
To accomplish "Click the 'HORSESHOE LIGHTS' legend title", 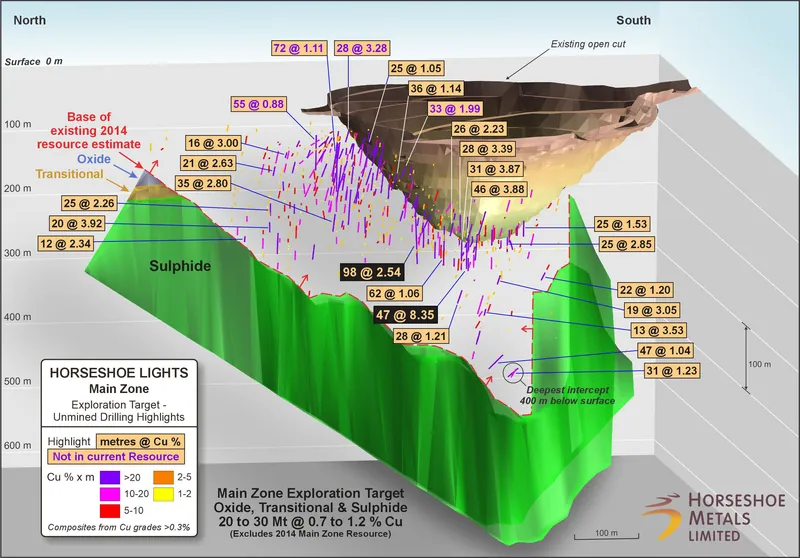I will pyautogui.click(x=119, y=373).
